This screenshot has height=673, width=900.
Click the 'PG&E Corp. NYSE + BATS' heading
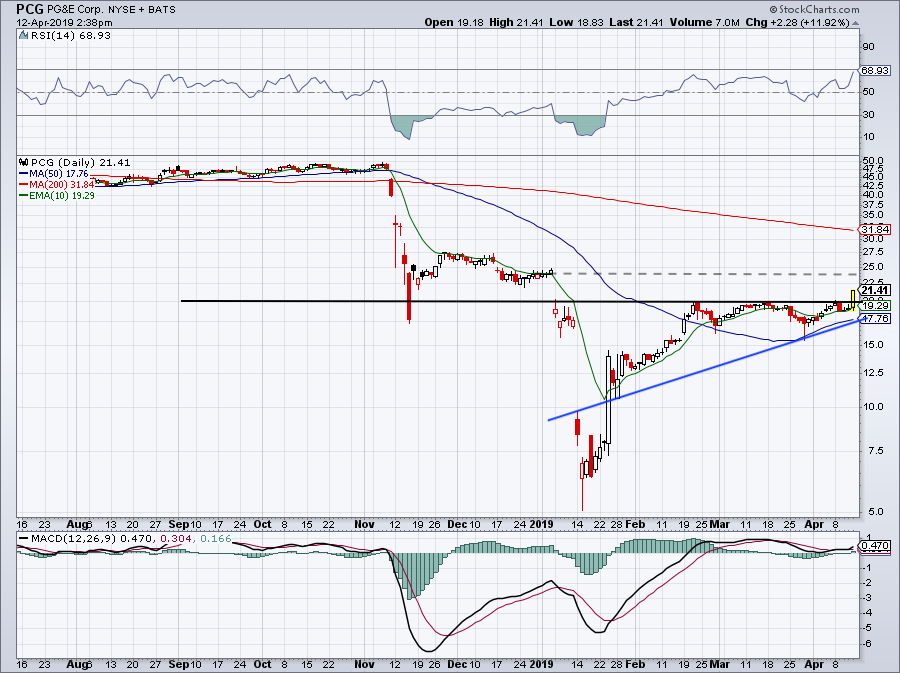point(111,10)
